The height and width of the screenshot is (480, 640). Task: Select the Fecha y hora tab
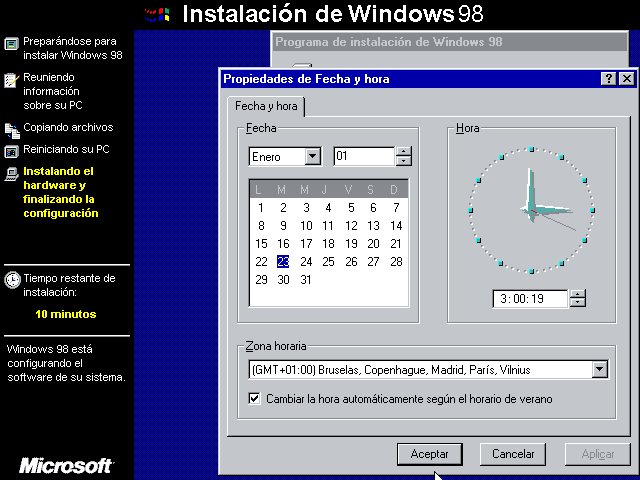266,106
